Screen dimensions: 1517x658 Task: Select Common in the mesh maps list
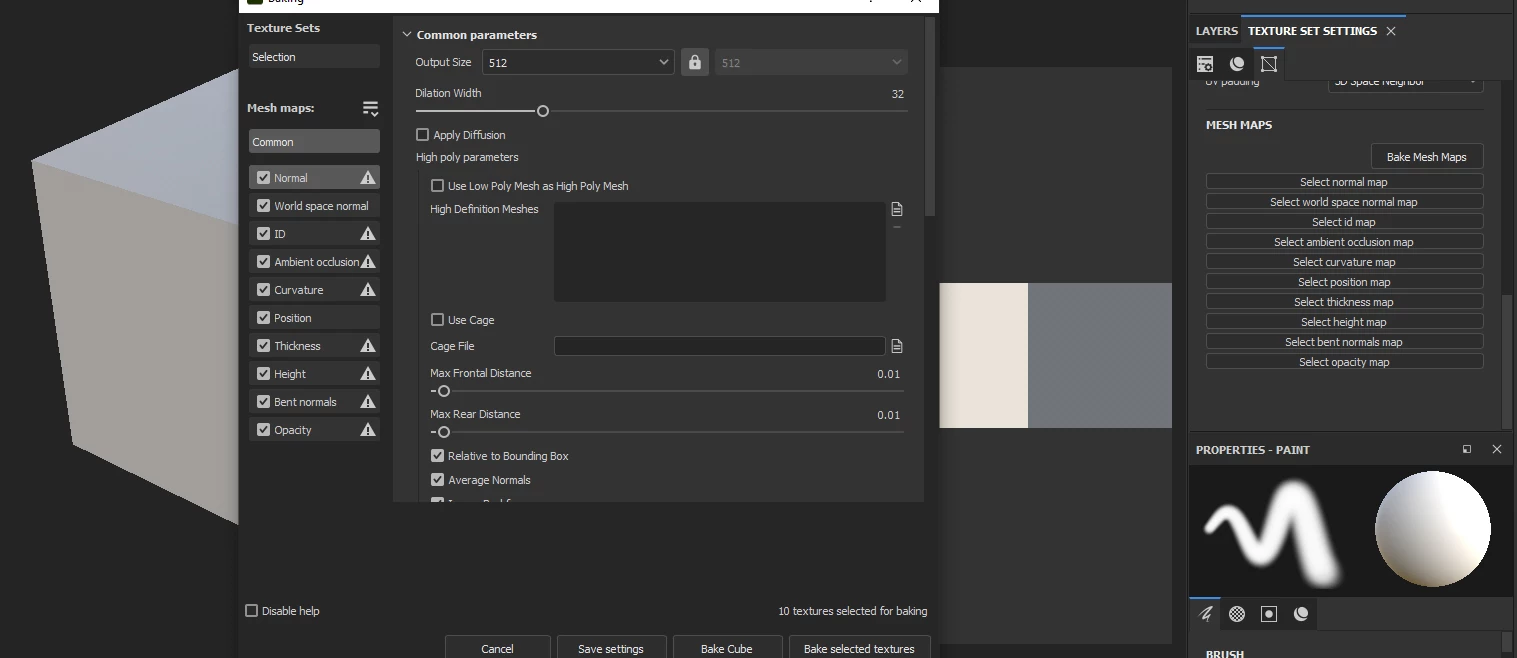click(x=314, y=142)
